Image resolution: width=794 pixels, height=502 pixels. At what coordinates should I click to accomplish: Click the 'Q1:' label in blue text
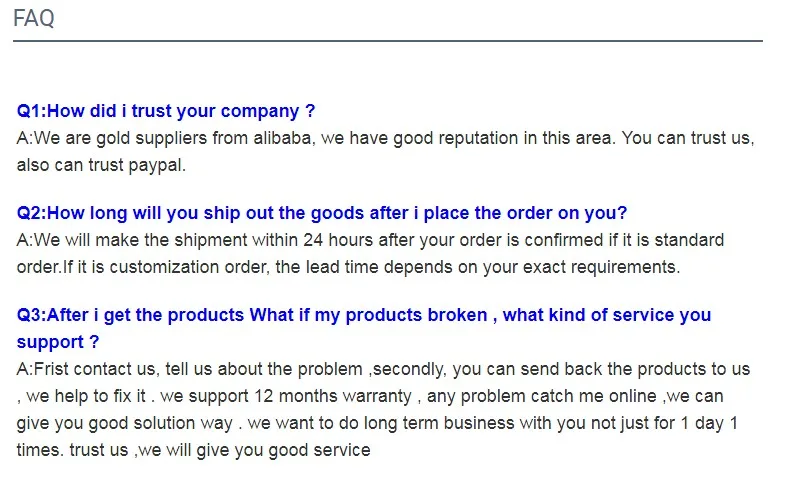(x=31, y=110)
